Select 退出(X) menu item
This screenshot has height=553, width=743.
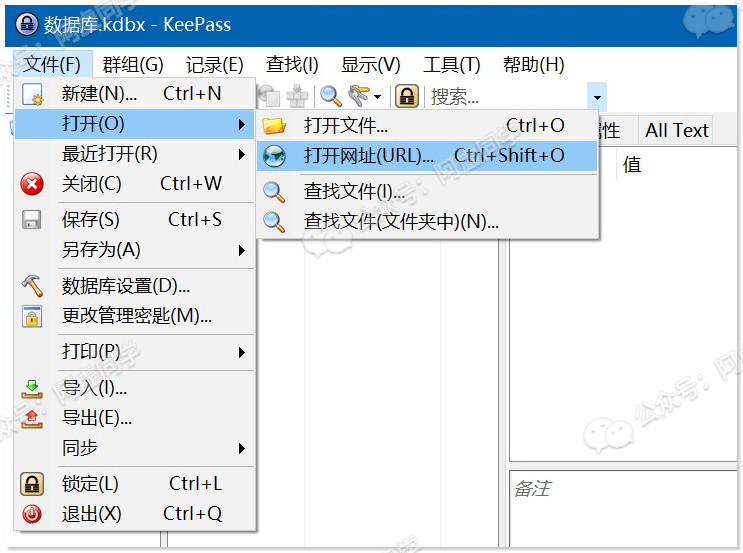pyautogui.click(x=135, y=514)
